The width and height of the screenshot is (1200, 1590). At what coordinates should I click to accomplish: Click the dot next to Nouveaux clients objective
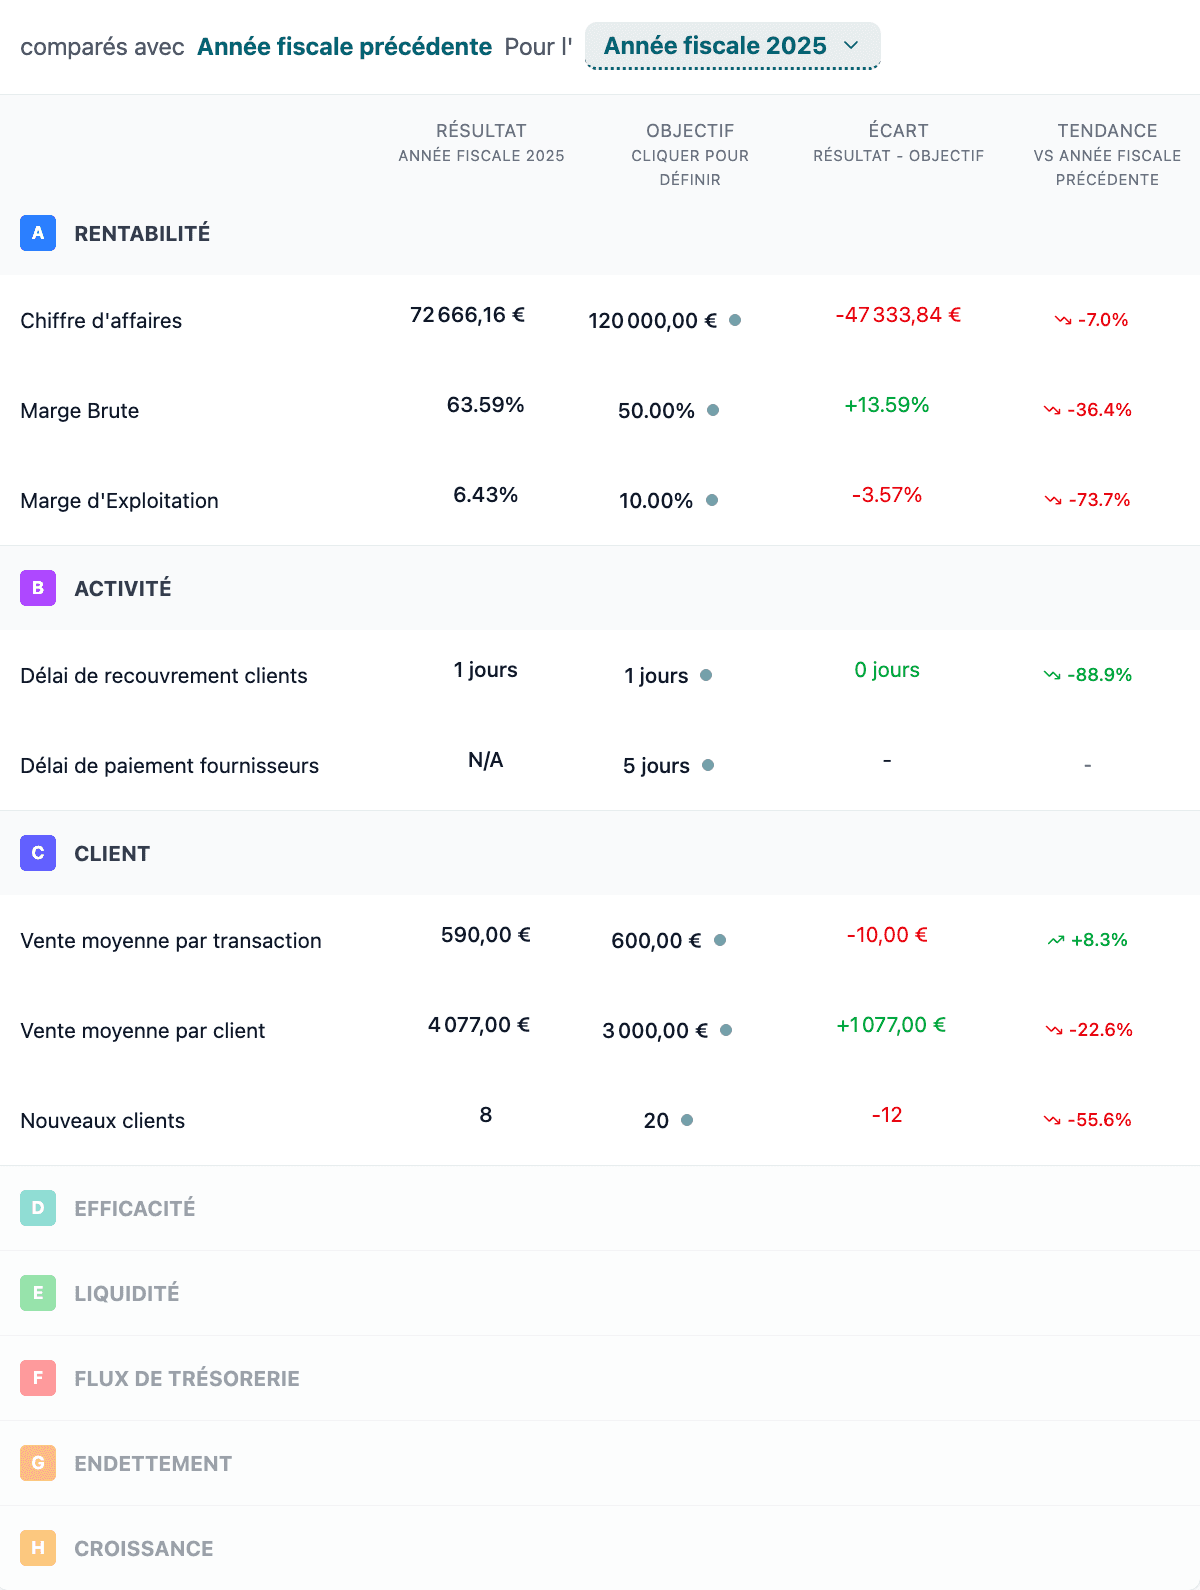687,1120
